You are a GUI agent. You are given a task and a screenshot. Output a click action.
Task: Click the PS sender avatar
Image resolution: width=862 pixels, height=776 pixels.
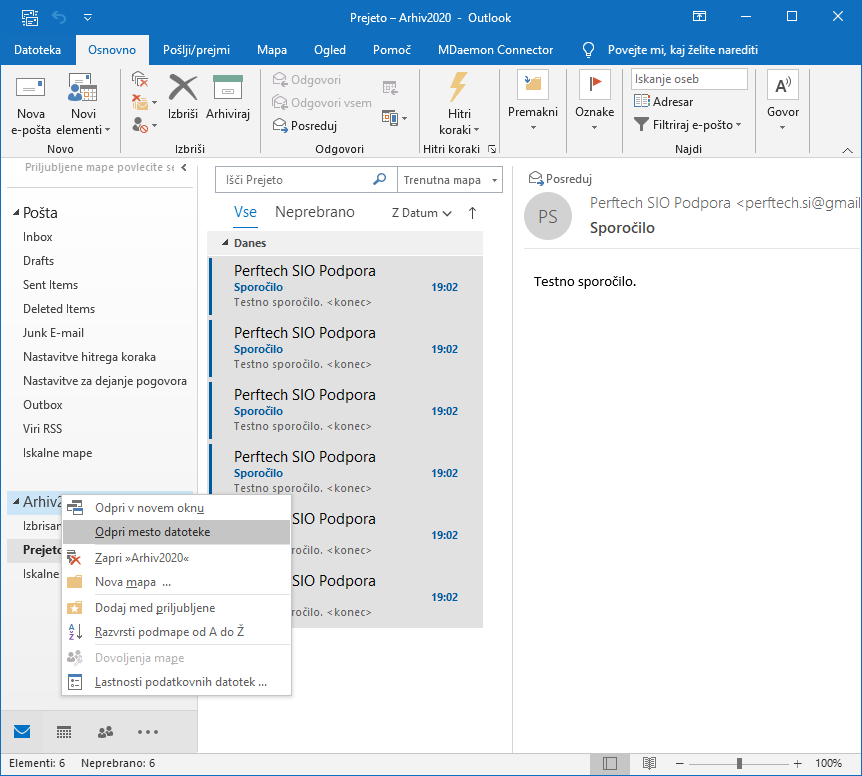tap(548, 216)
